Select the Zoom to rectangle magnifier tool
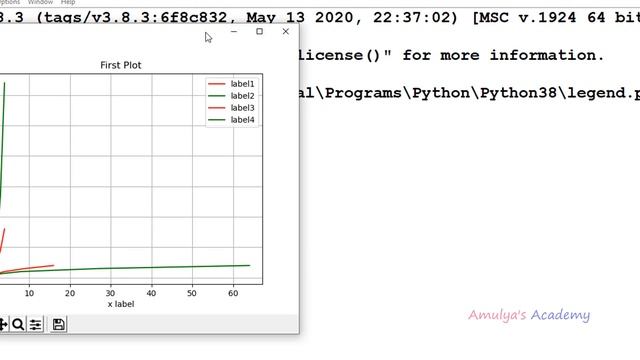The image size is (640, 360). click(18, 324)
